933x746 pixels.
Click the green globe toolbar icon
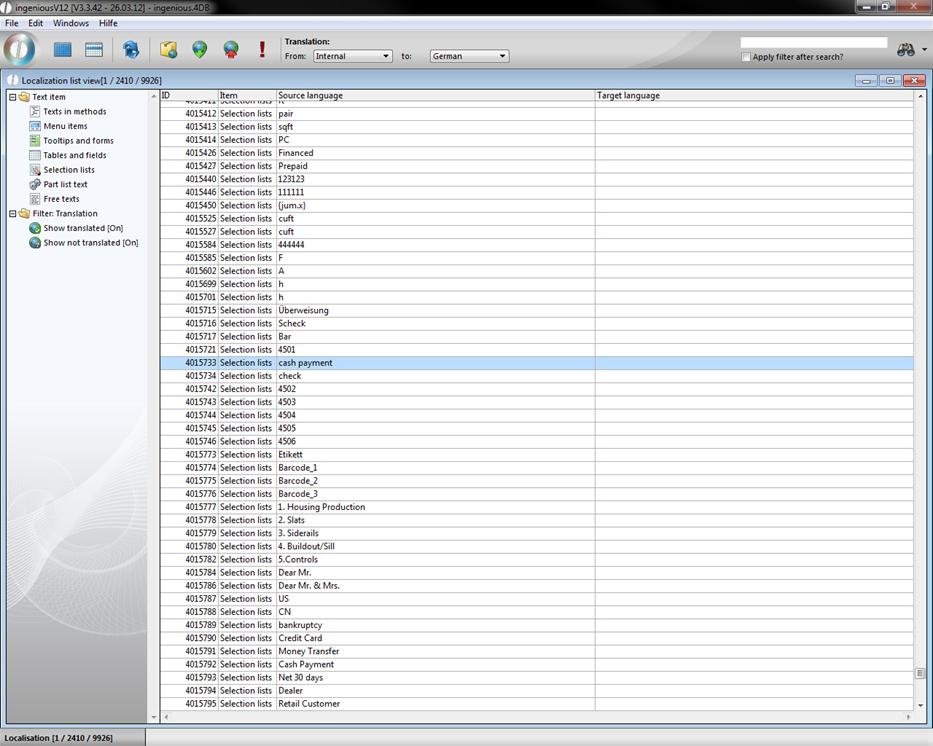200,49
